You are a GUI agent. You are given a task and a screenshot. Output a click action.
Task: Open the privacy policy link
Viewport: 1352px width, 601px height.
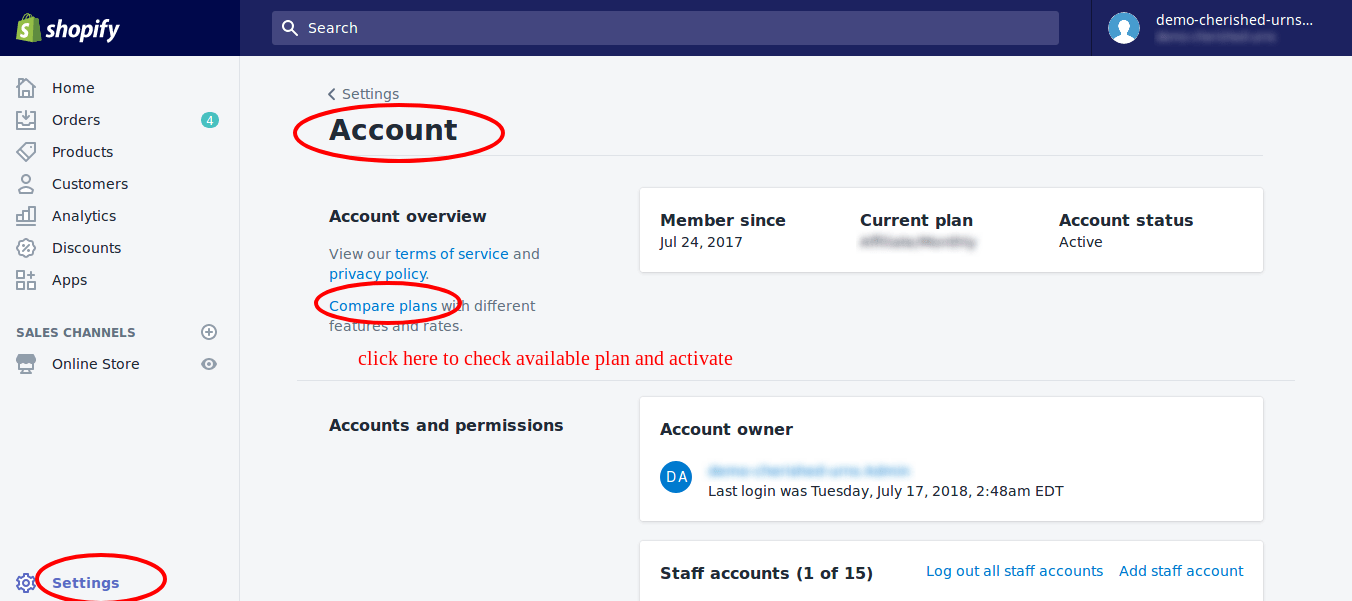pyautogui.click(x=378, y=274)
